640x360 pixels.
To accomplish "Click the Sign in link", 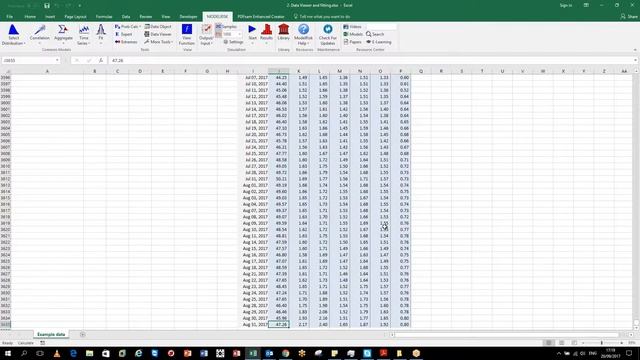I will (x=566, y=5).
